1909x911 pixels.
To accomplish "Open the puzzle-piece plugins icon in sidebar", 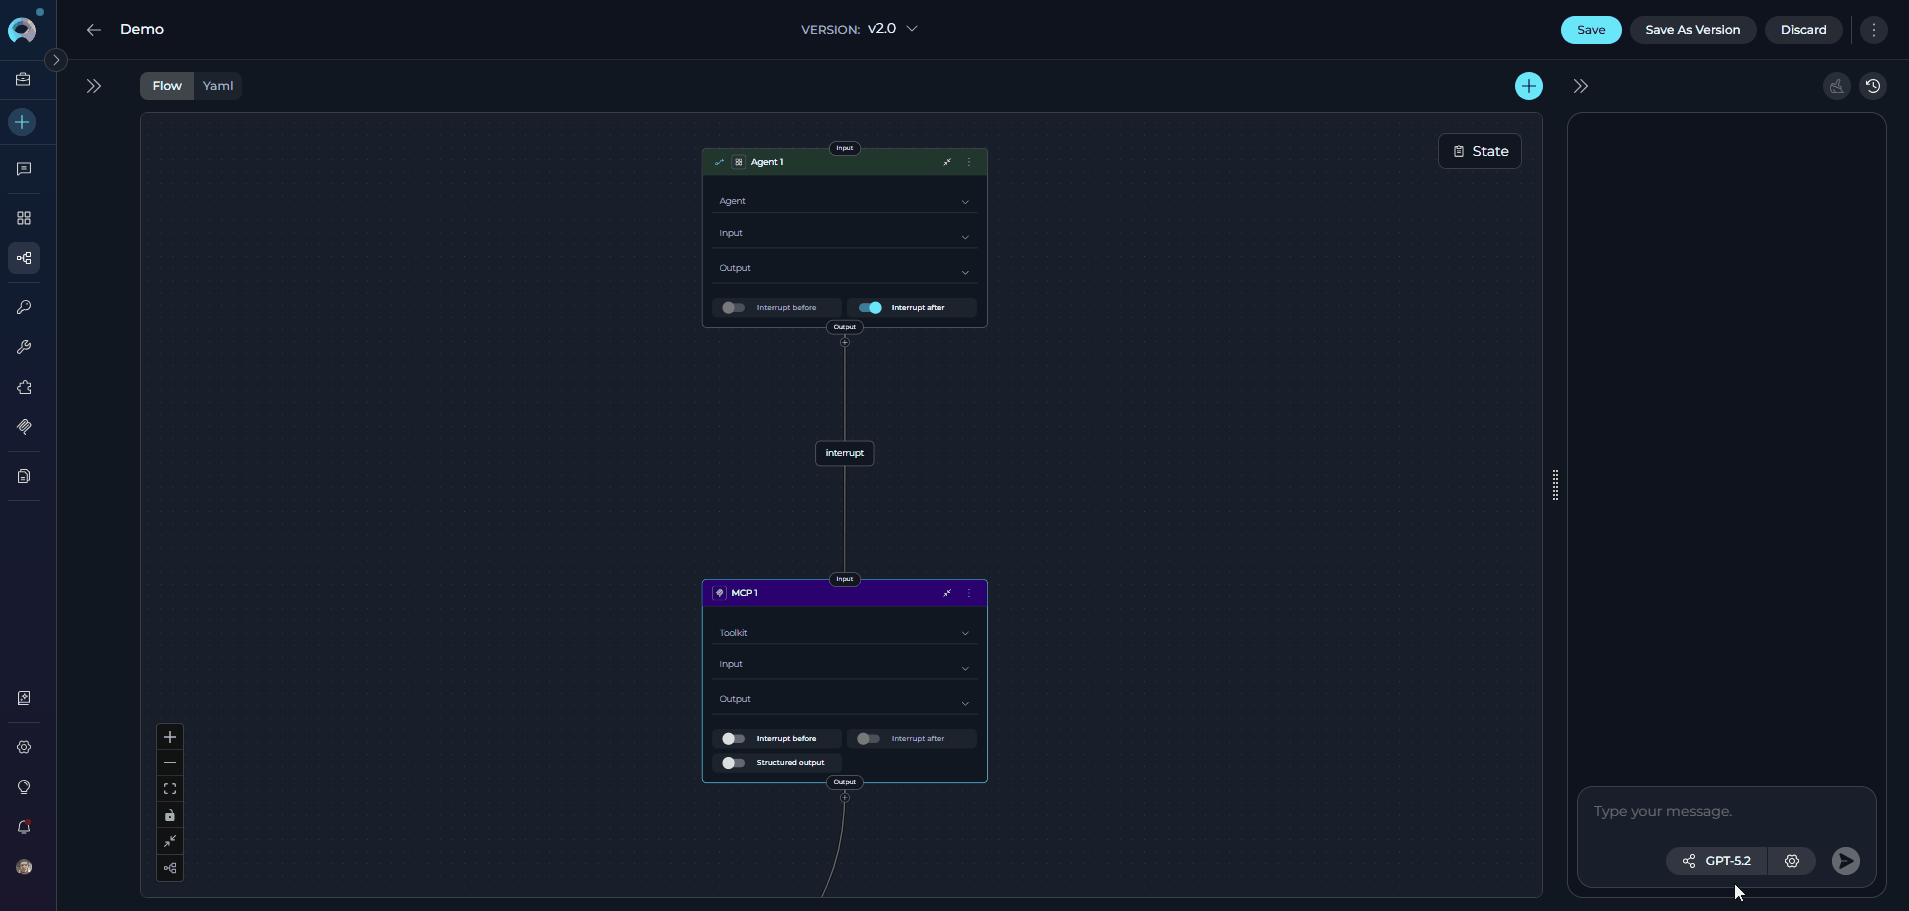I will [24, 388].
